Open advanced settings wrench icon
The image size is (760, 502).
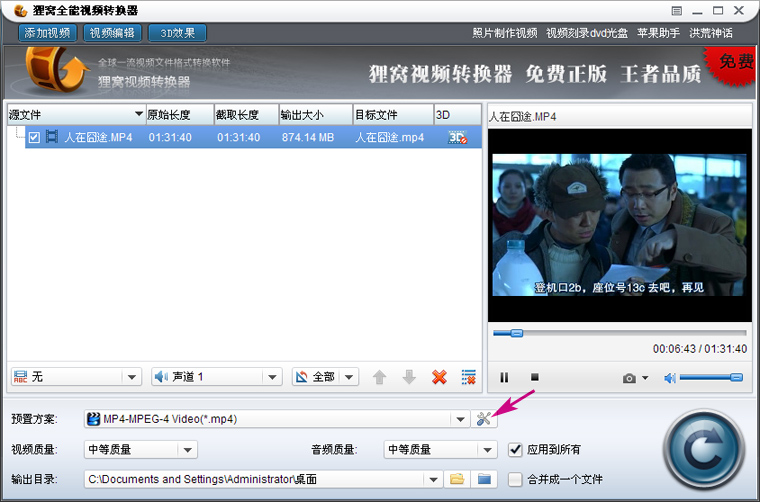pyautogui.click(x=484, y=419)
